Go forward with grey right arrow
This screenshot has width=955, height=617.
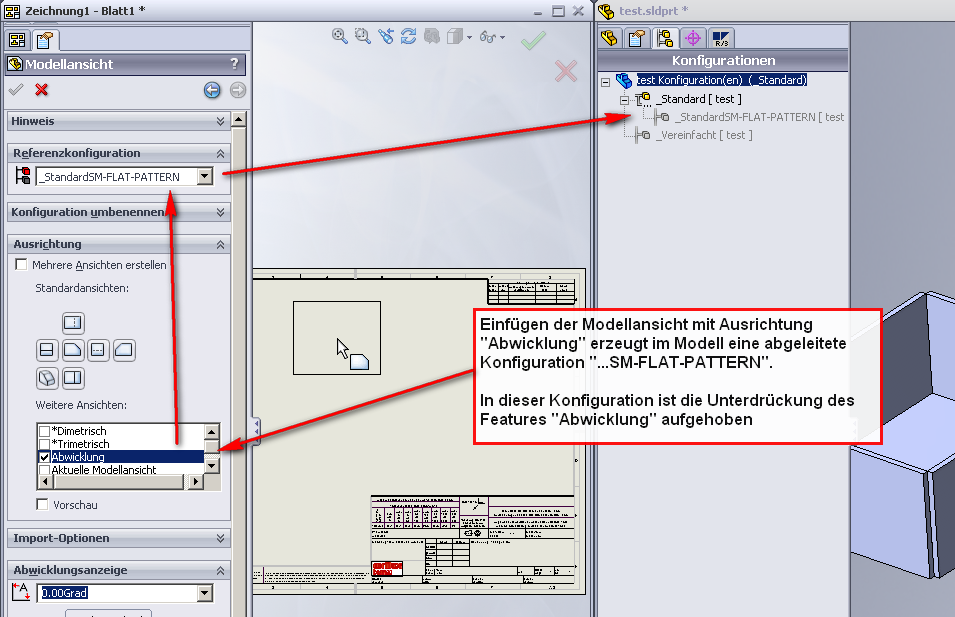pos(238,90)
